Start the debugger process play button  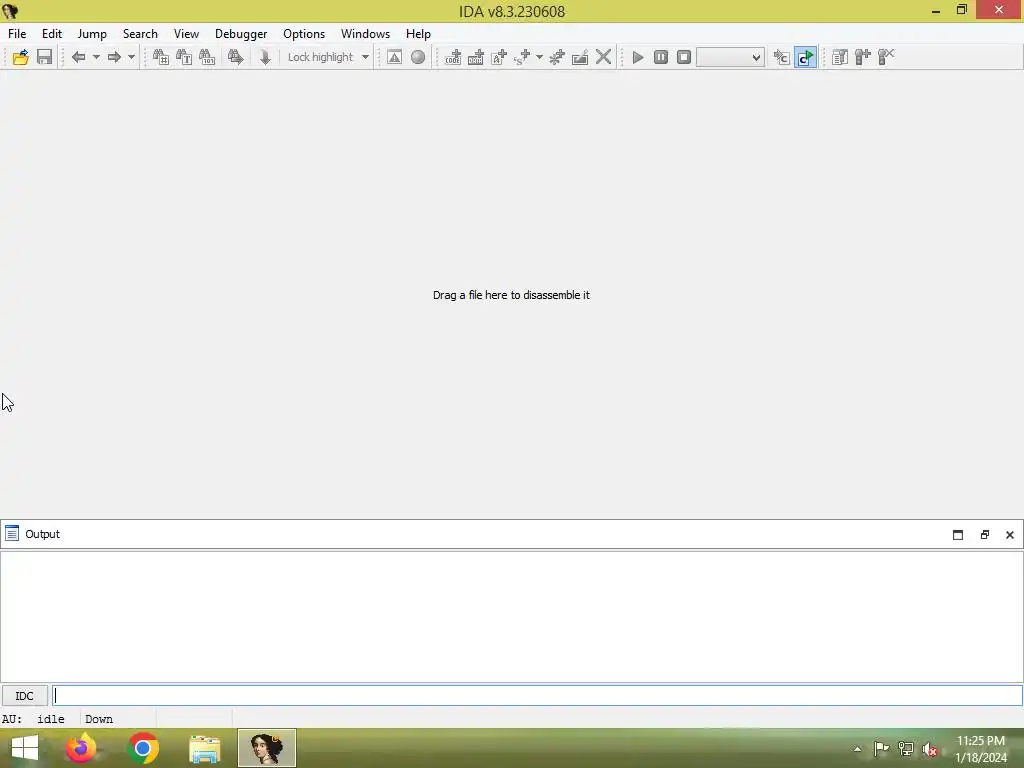point(638,57)
